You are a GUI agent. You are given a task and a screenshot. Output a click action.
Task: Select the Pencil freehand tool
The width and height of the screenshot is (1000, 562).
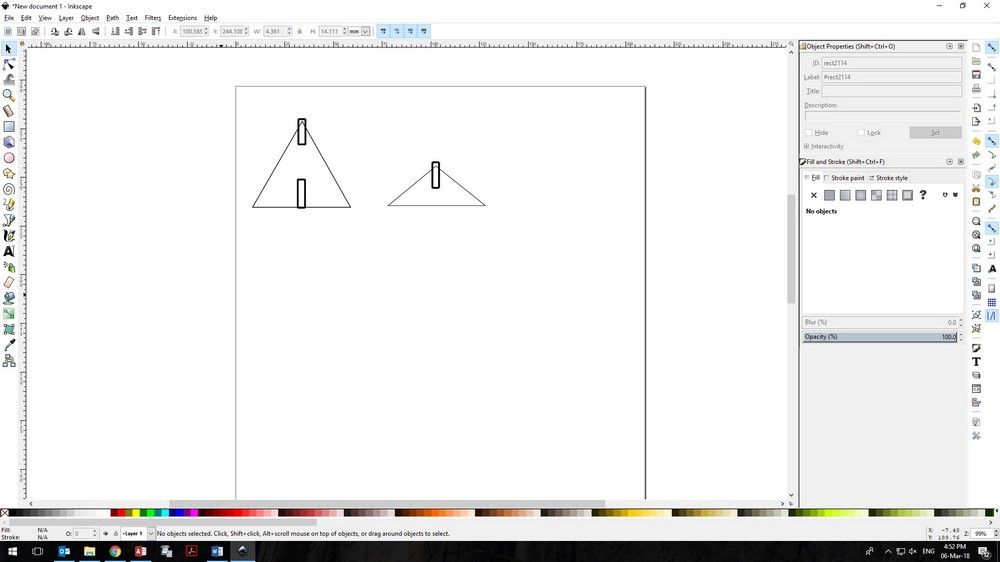click(x=9, y=205)
